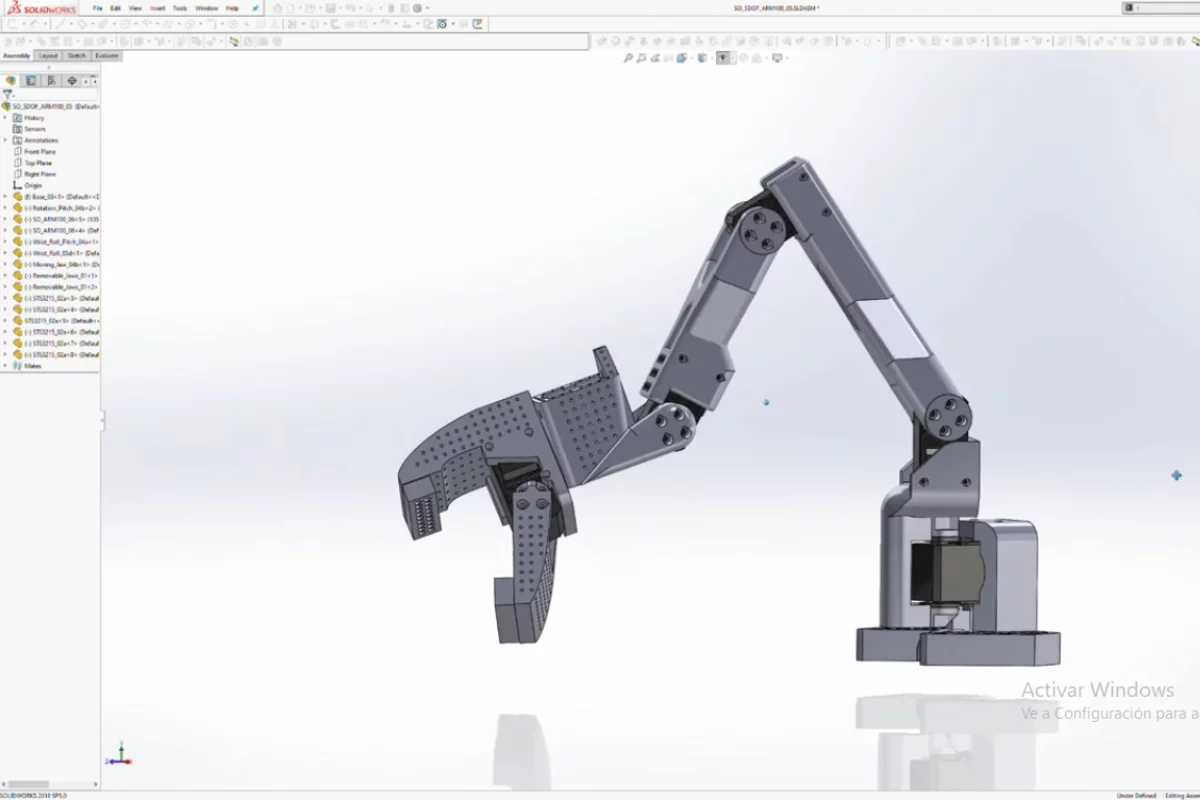Screen dimensions: 1200x800
Task: Expand the Base_03<1> component node
Action: click(x=5, y=197)
